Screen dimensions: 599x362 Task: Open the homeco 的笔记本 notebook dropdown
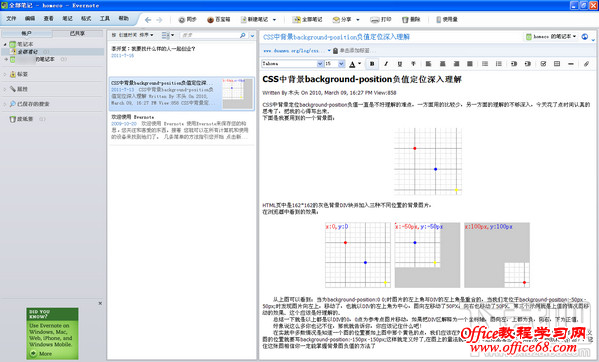[550, 37]
